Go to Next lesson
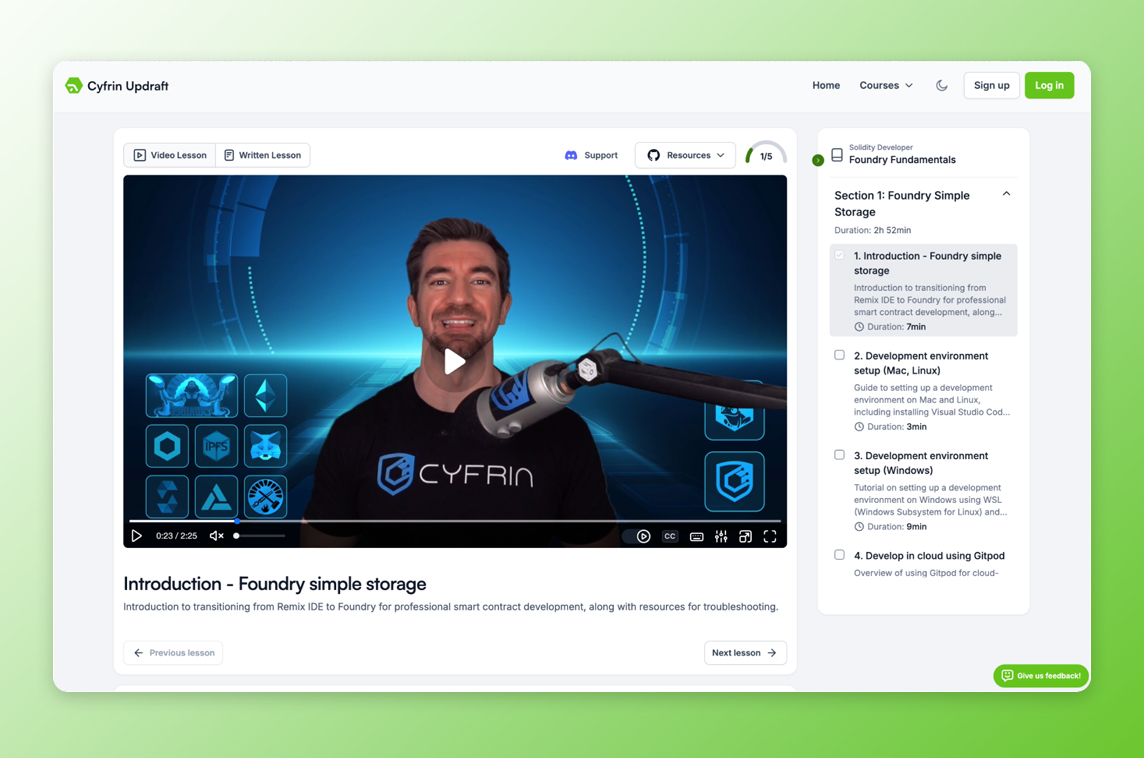Image resolution: width=1144 pixels, height=758 pixels. click(x=745, y=653)
